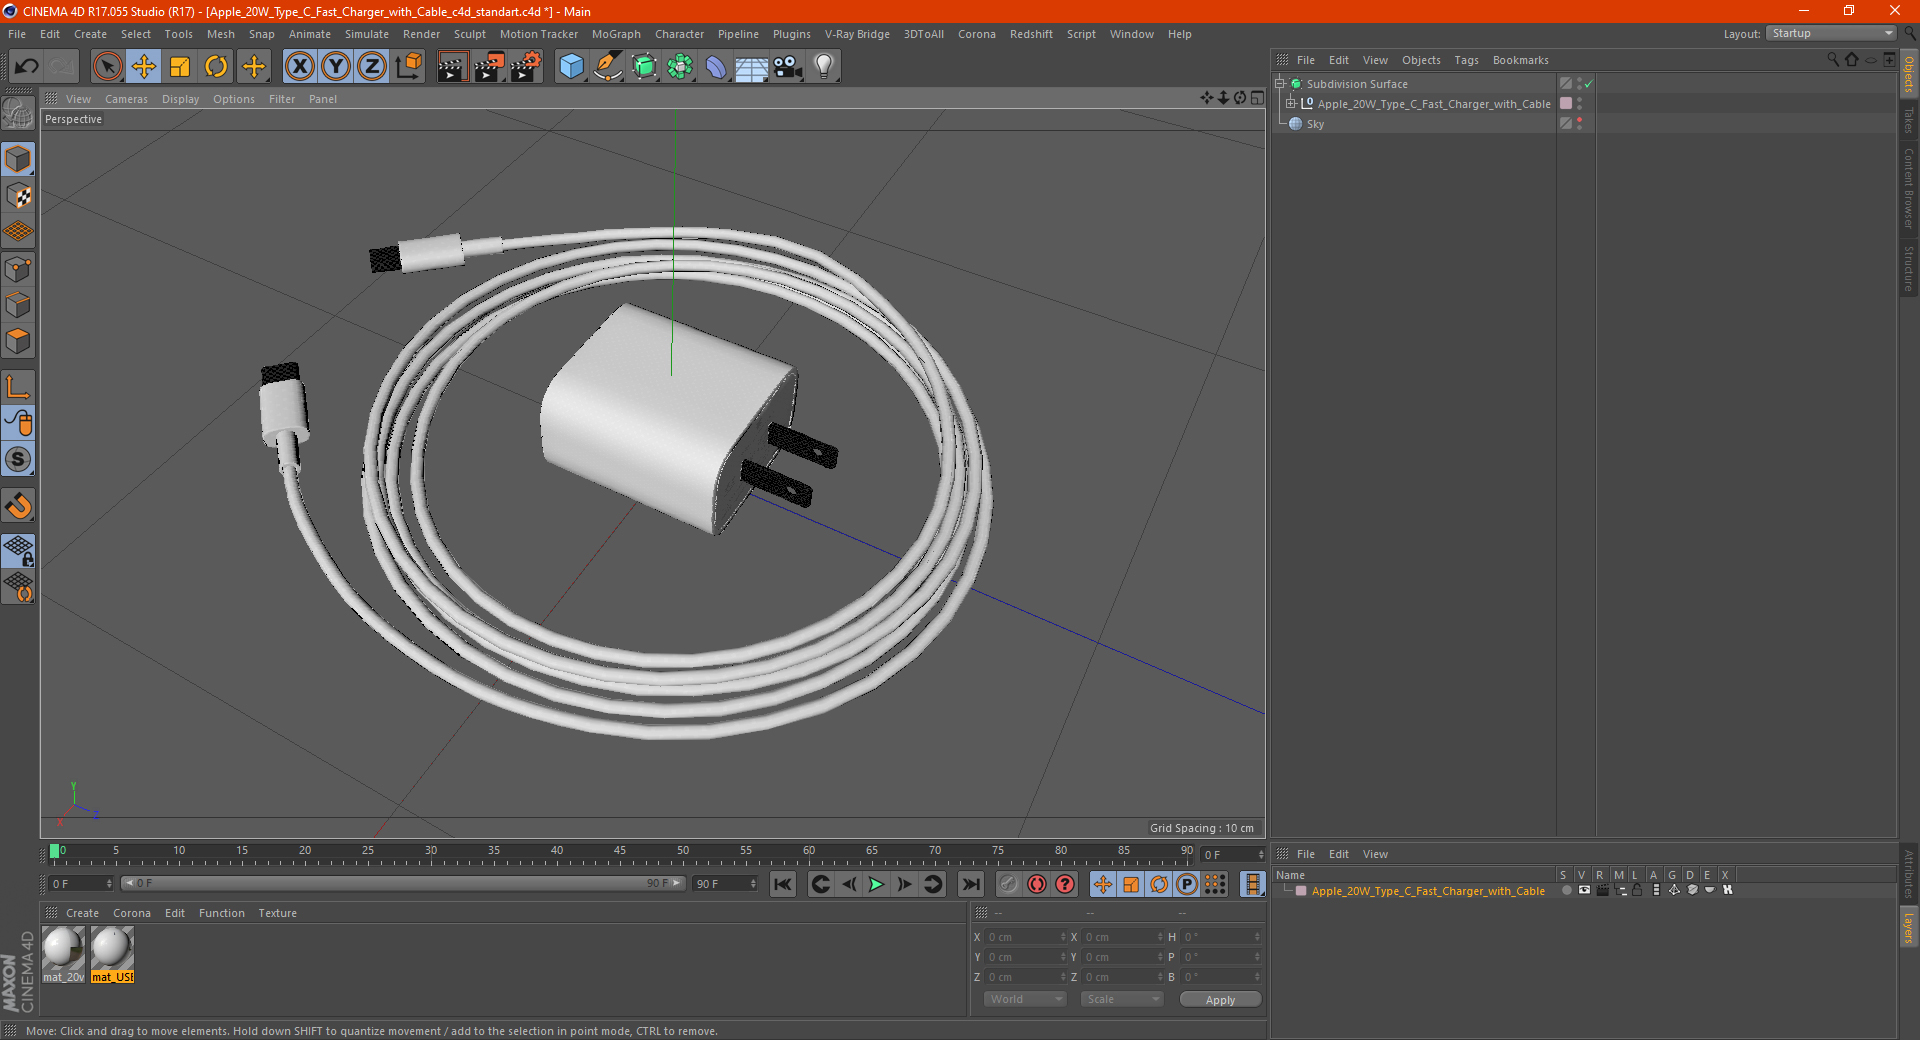Screen dimensions: 1920x1040
Task: Select the mat_USB material thumbnail
Action: click(x=112, y=954)
